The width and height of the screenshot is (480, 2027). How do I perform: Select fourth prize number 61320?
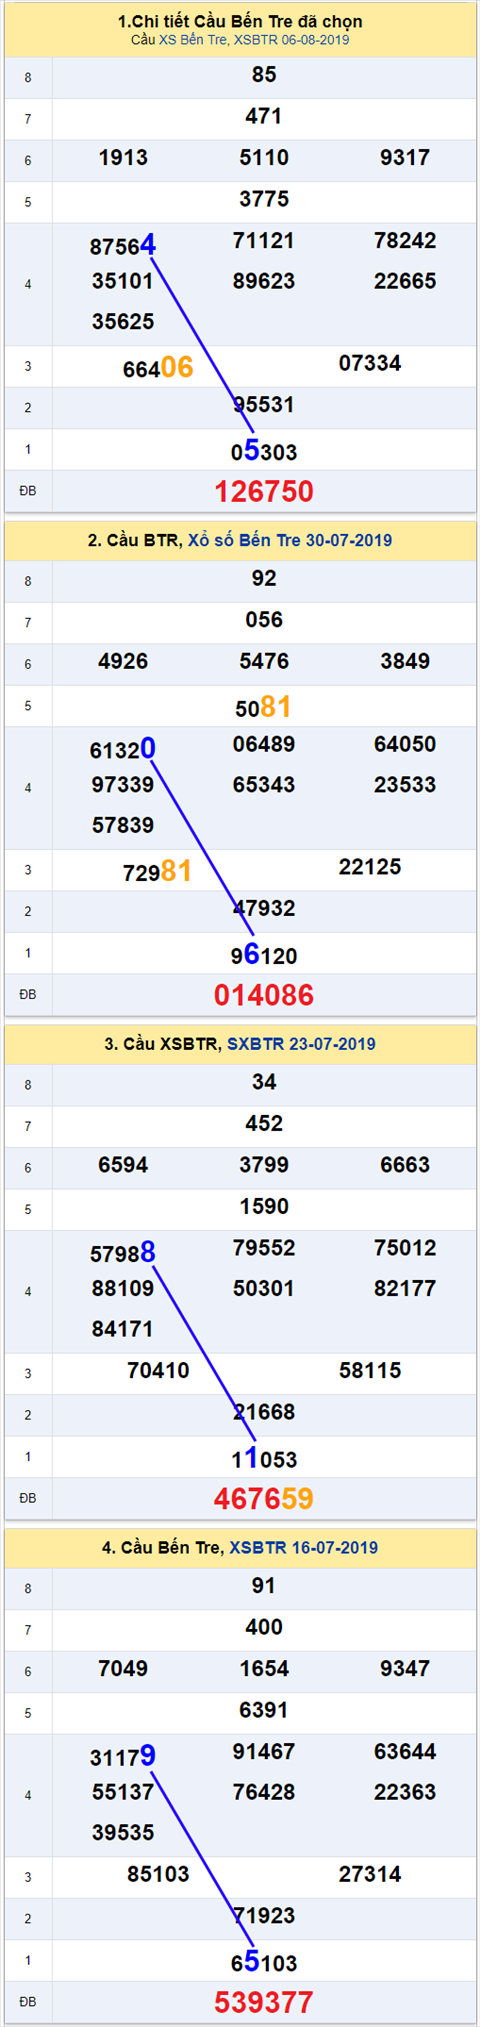123,749
